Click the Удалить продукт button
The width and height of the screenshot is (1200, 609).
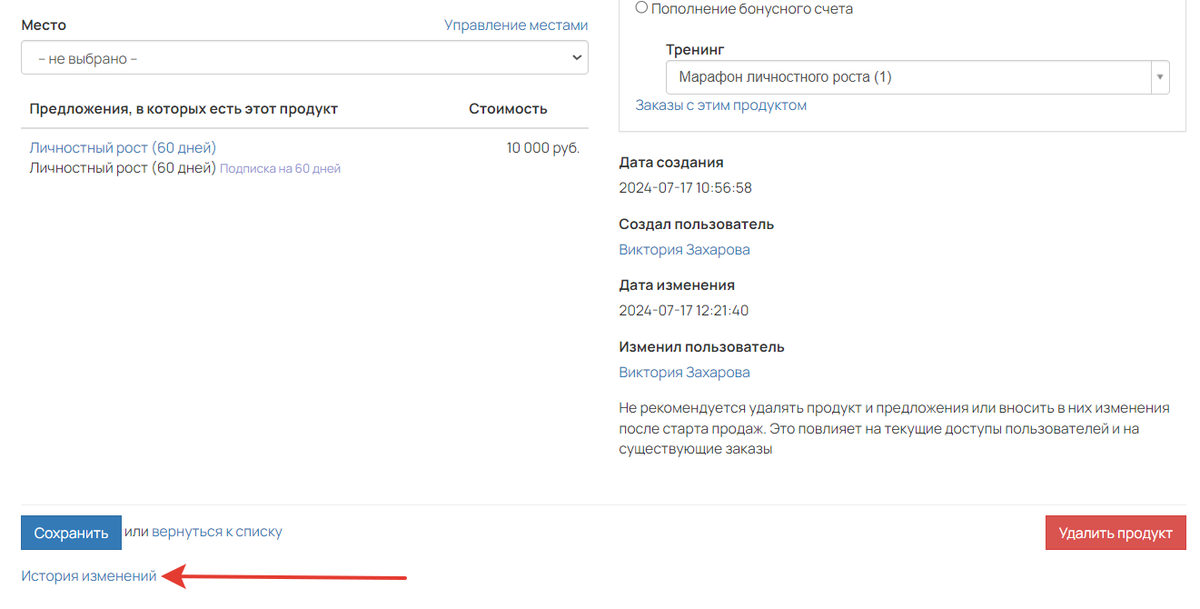[x=1115, y=533]
